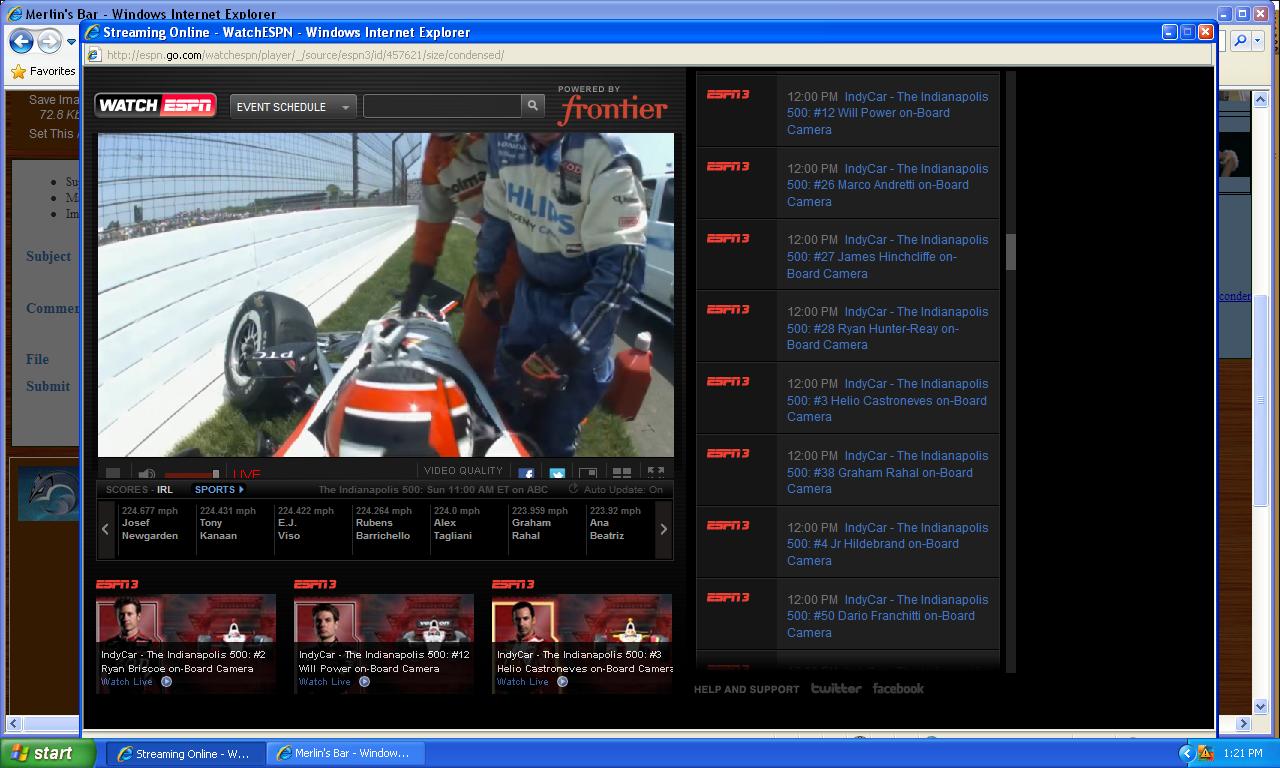Open #26 Marco Andretti on-board camera
Viewport: 1280px width, 768px height.
887,185
